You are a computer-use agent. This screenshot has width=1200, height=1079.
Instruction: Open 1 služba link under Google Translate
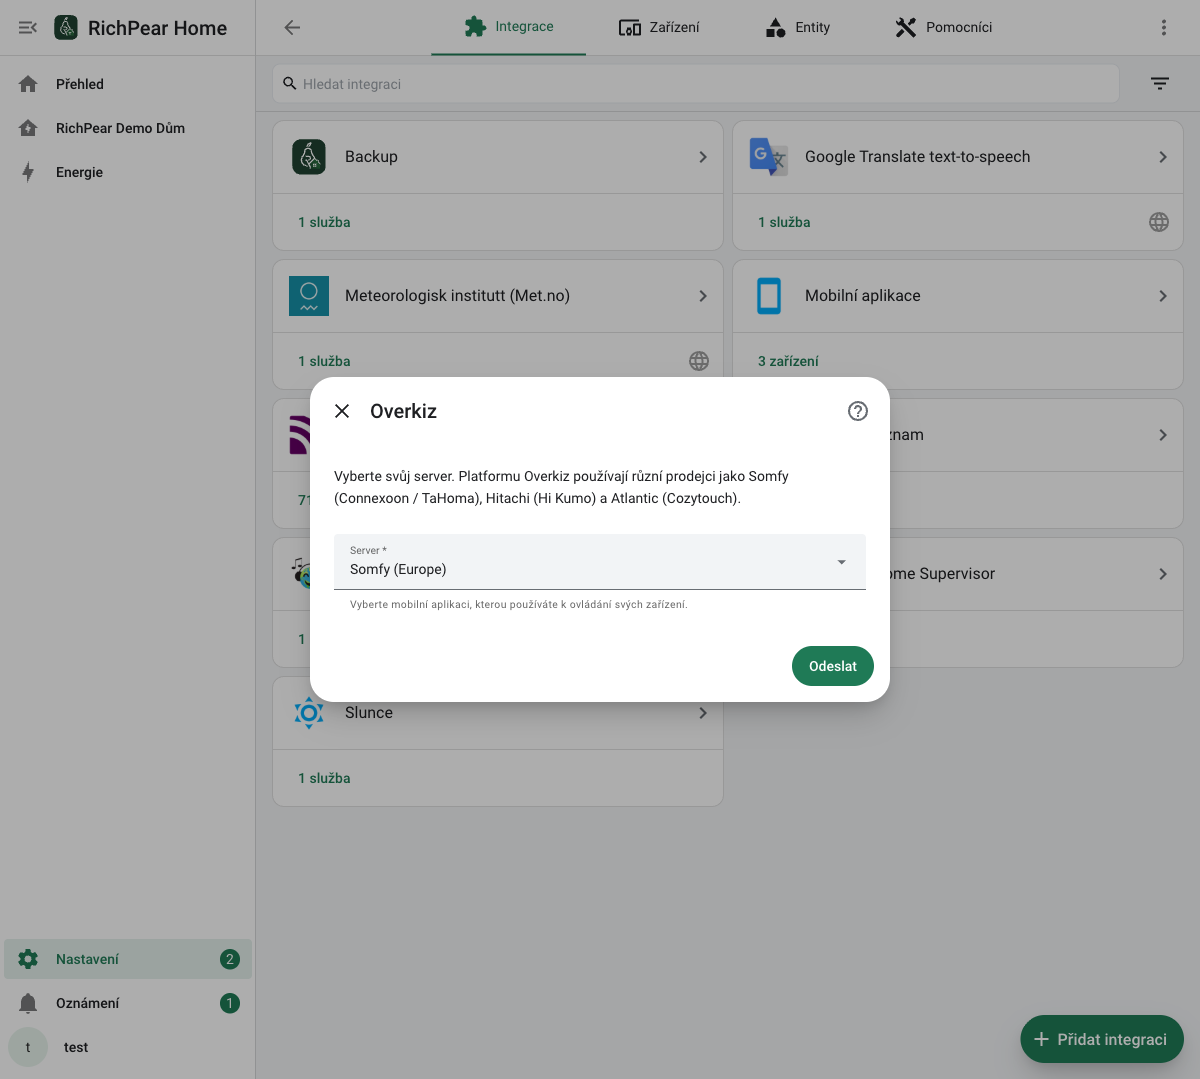tap(784, 222)
